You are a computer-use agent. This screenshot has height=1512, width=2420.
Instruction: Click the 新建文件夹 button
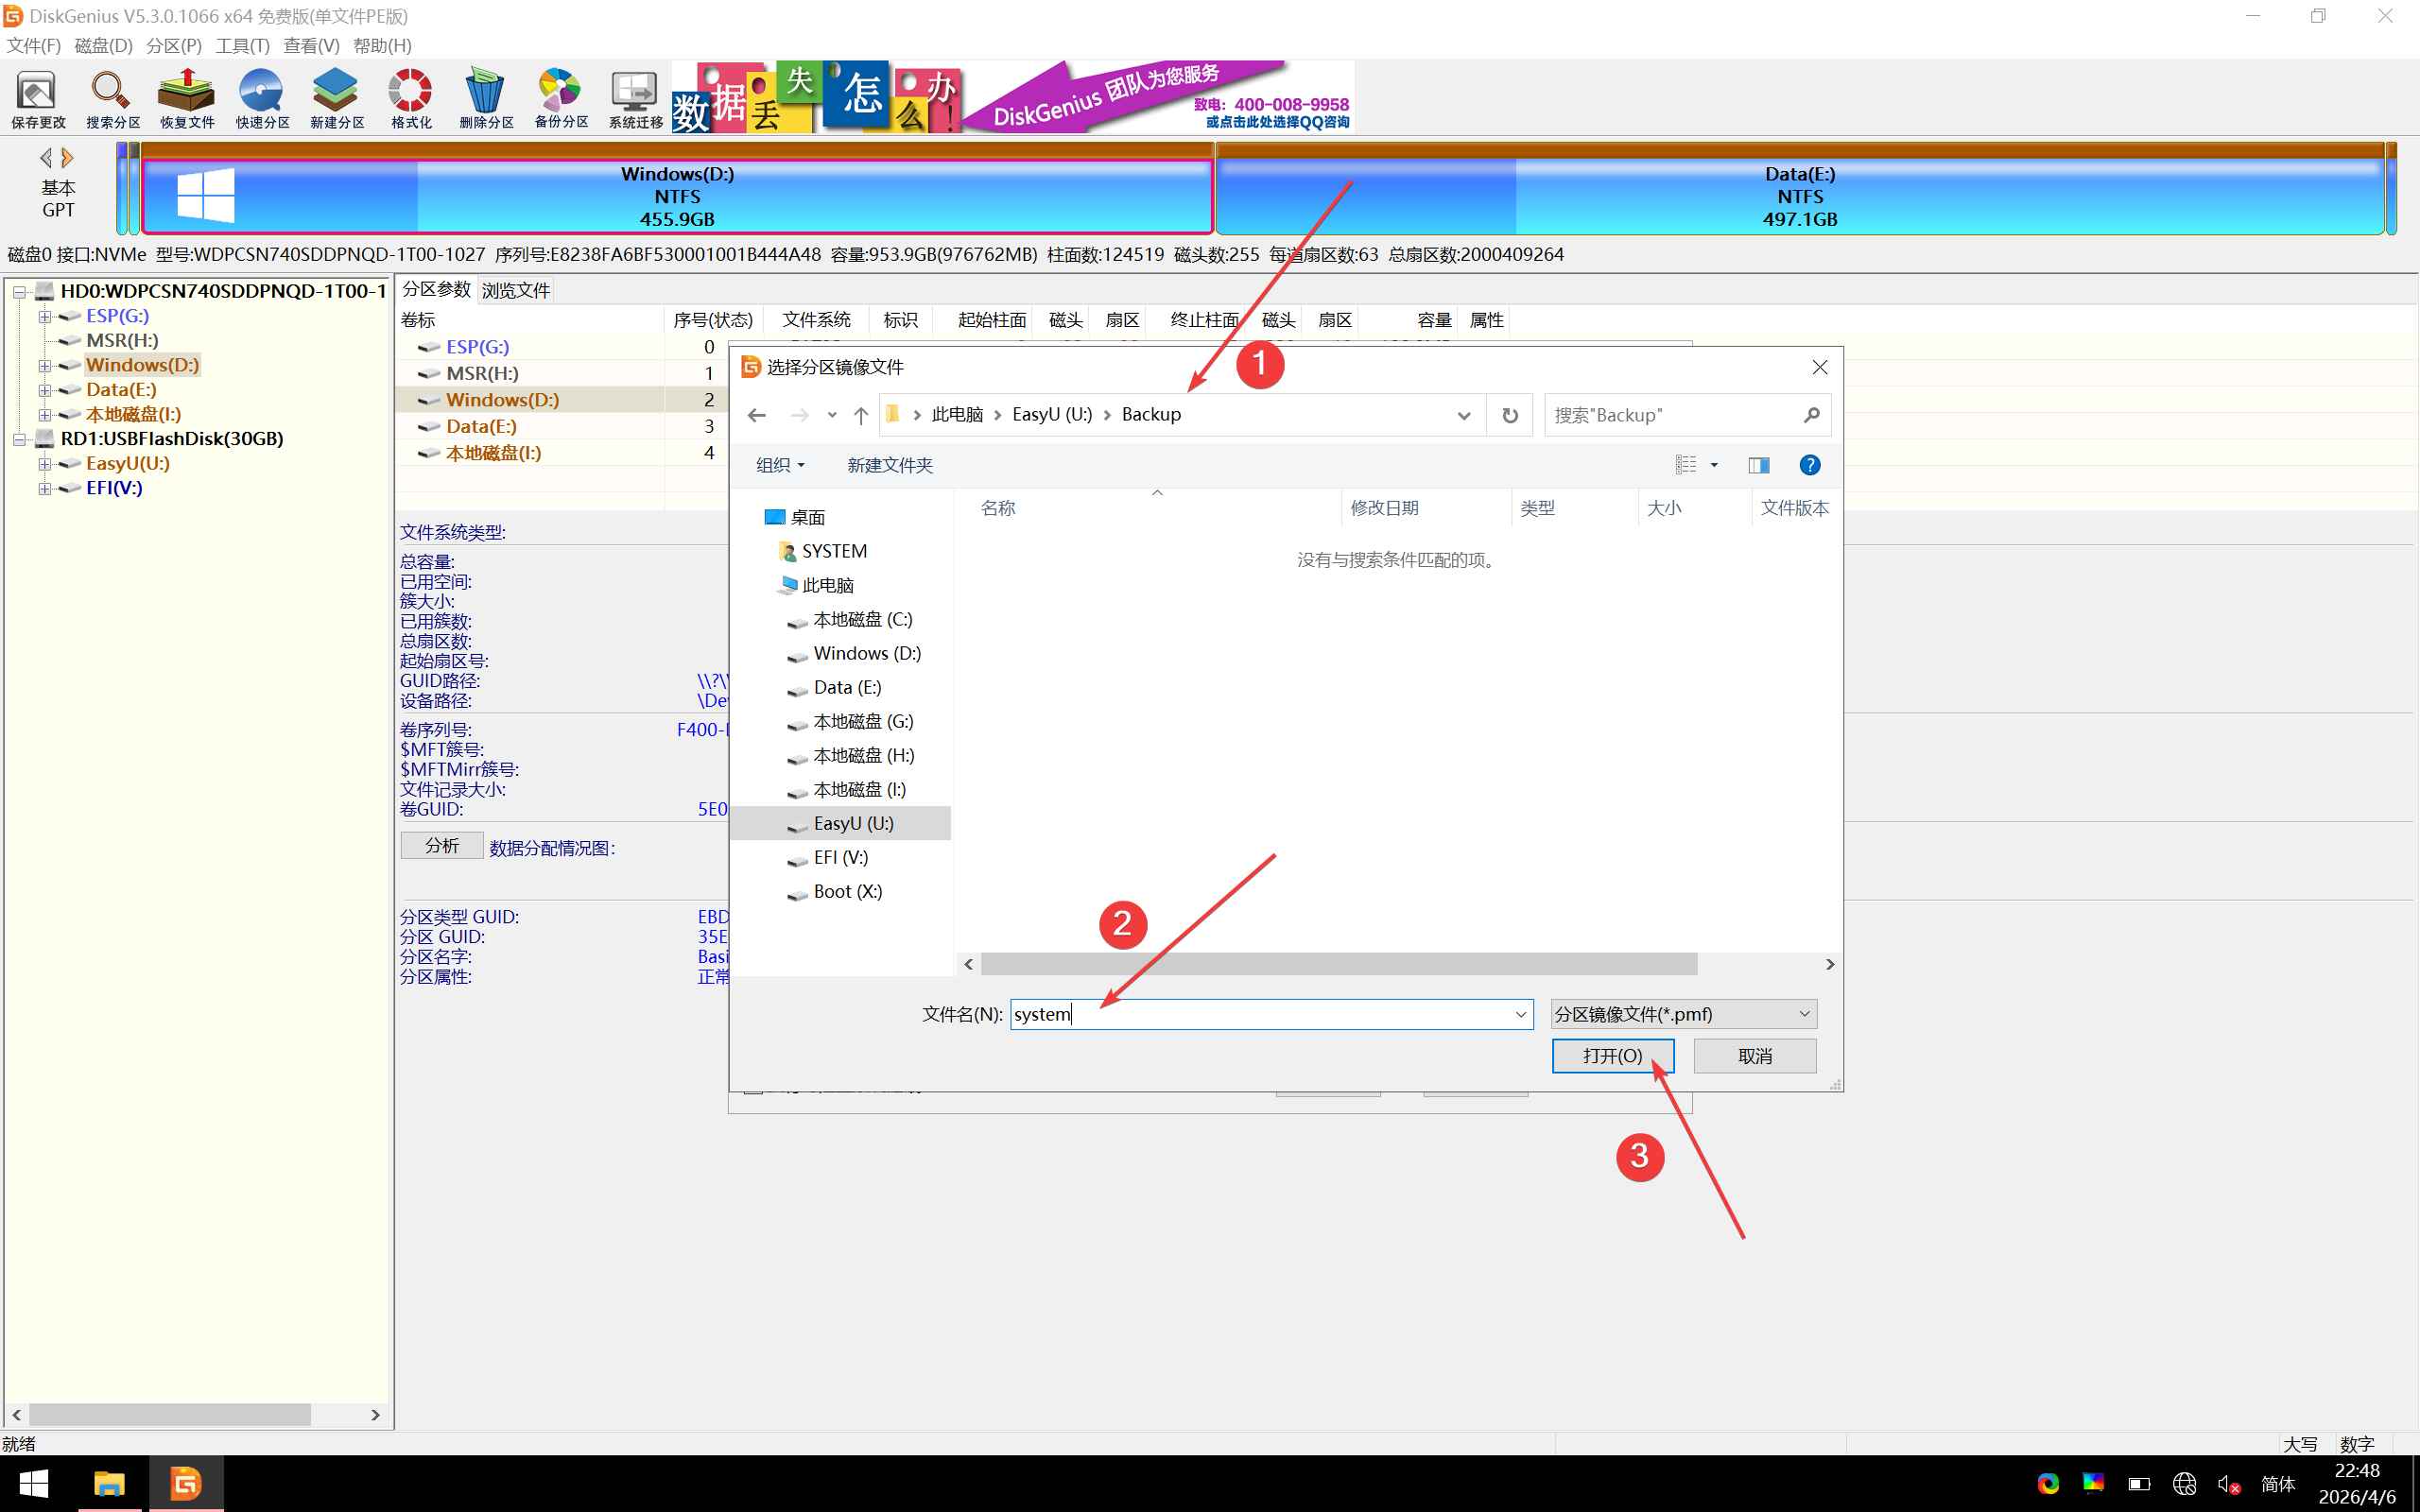tap(889, 465)
